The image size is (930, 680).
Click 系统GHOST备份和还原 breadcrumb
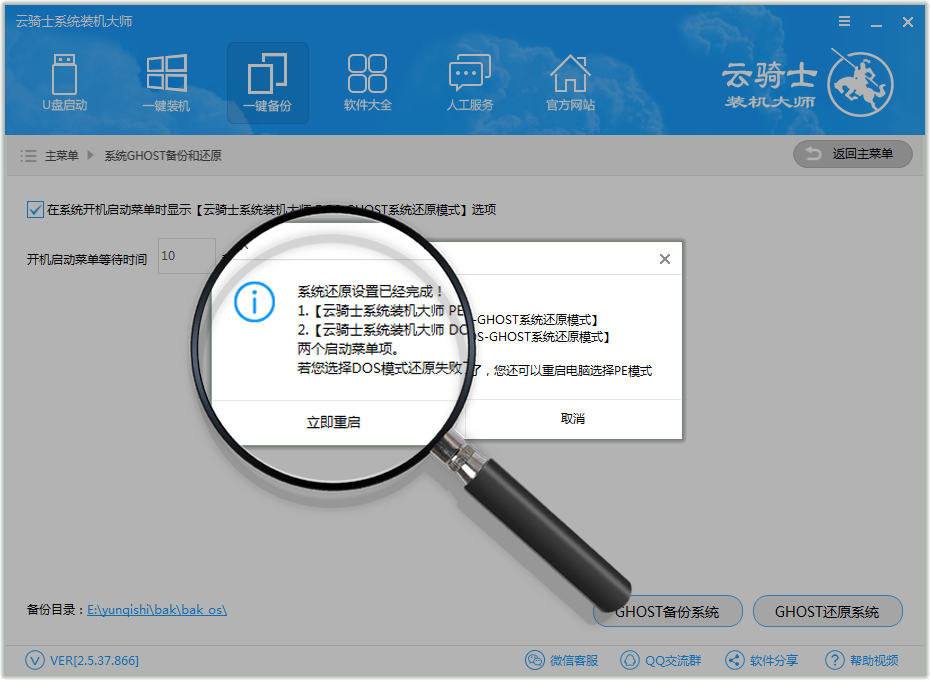click(163, 156)
